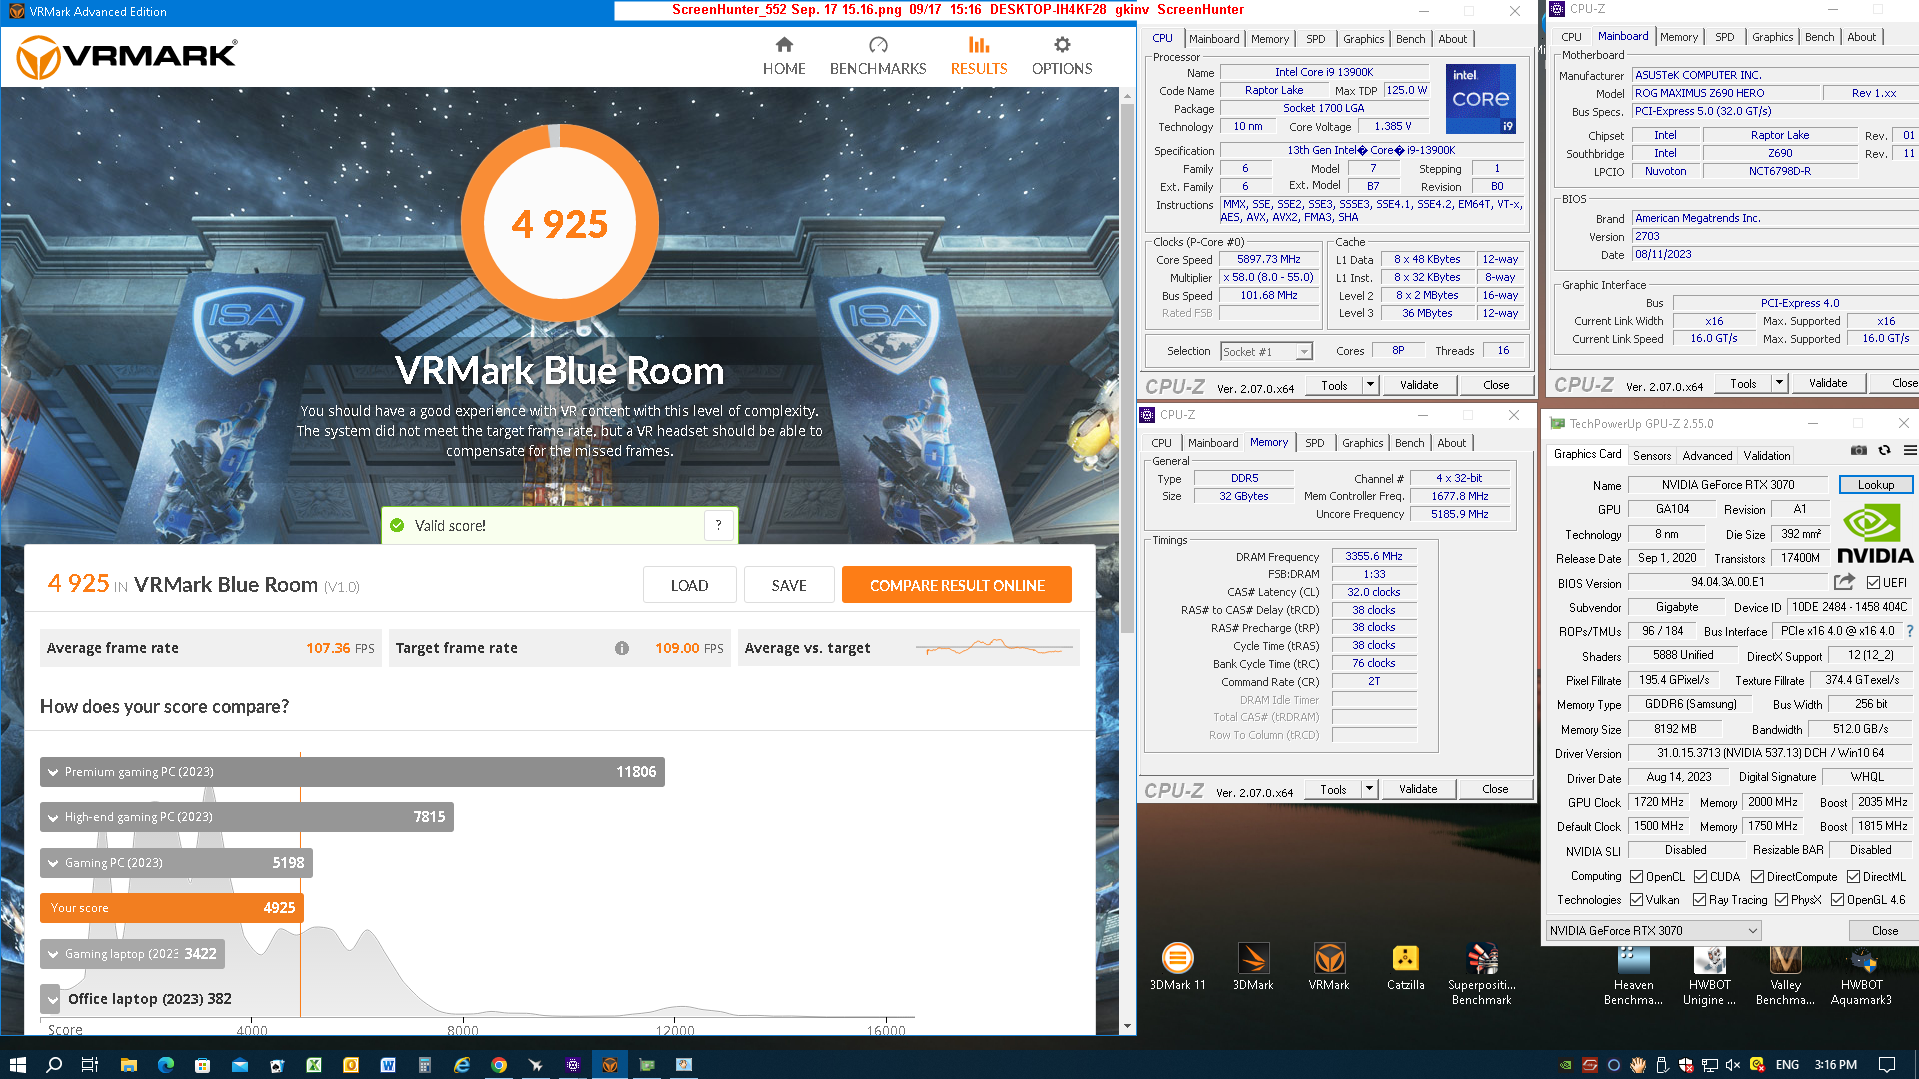Click COMPARE RESULT ONLINE
The image size is (1919, 1079).
click(x=957, y=585)
